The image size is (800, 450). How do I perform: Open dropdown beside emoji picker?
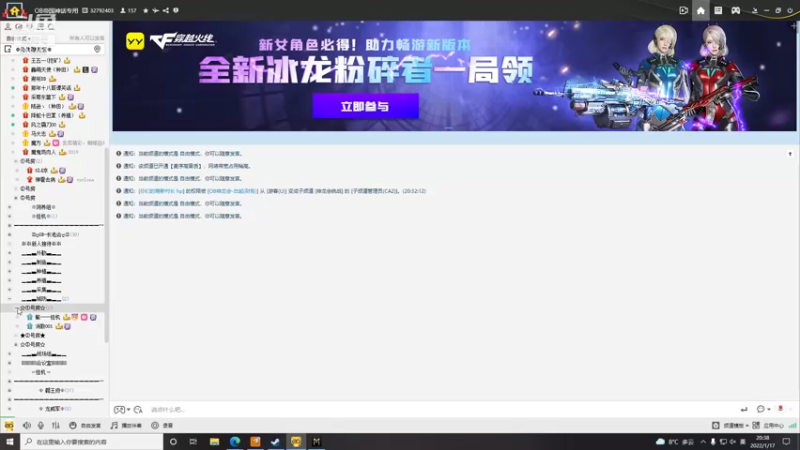pos(128,410)
